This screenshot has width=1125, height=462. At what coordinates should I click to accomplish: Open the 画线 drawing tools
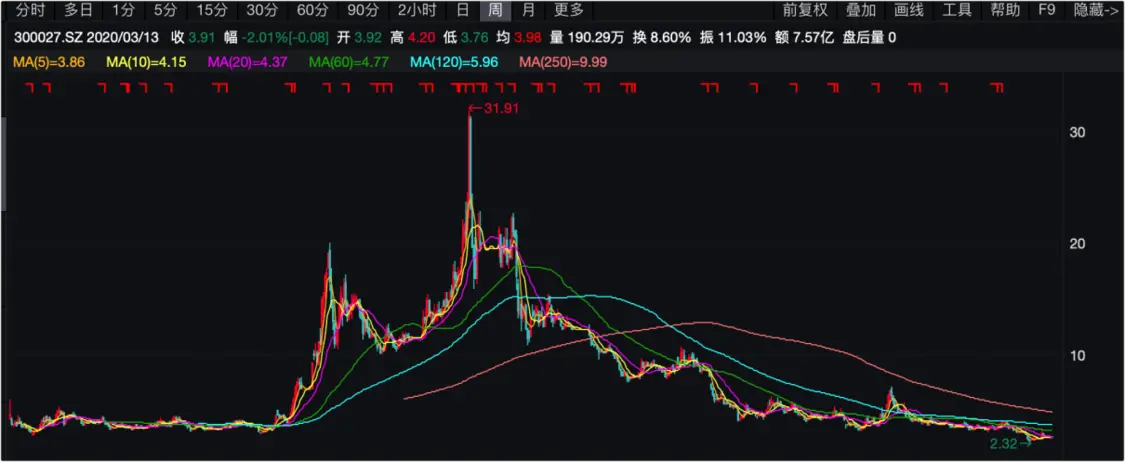pyautogui.click(x=909, y=10)
